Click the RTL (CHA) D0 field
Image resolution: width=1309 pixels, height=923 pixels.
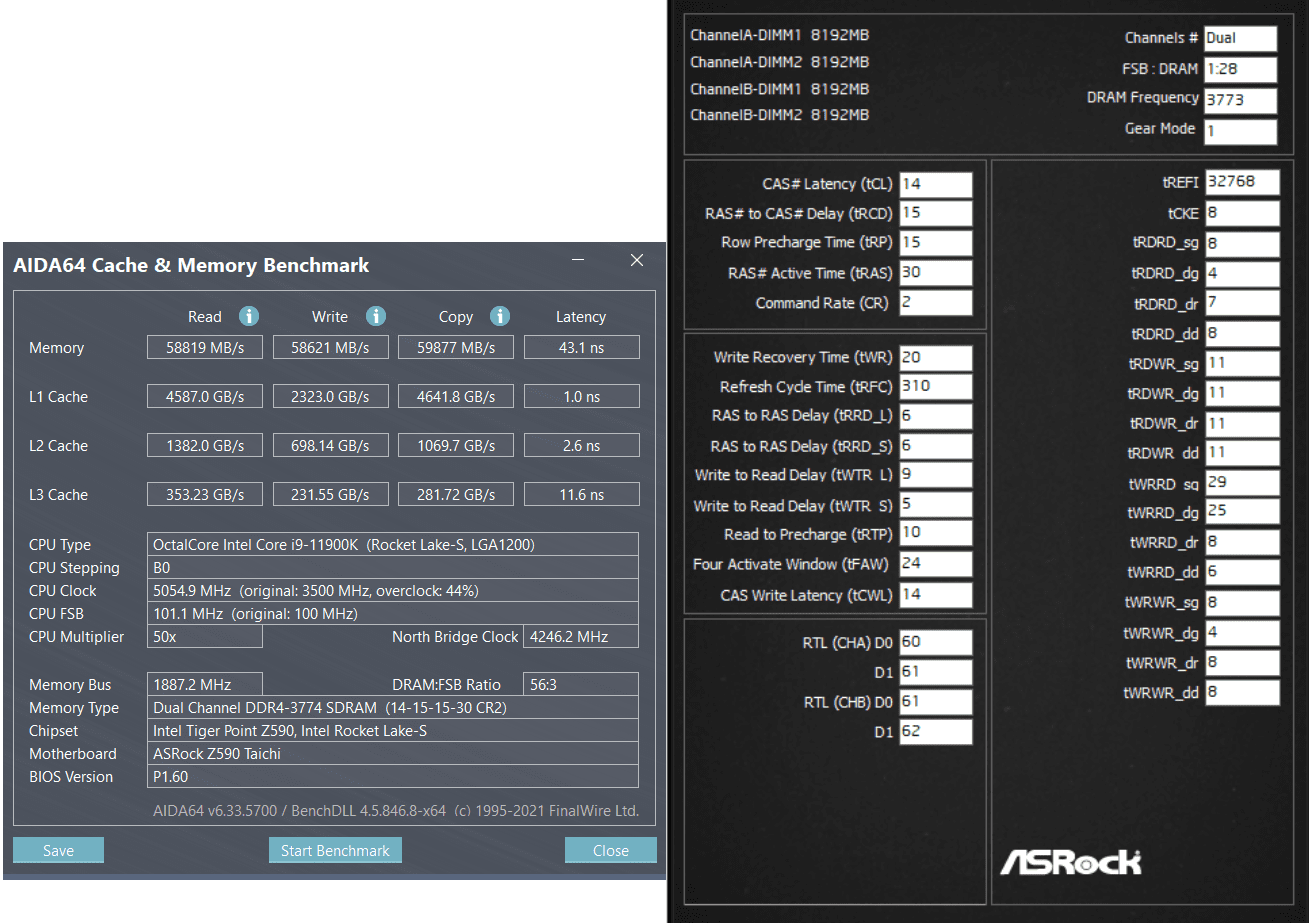pos(935,642)
